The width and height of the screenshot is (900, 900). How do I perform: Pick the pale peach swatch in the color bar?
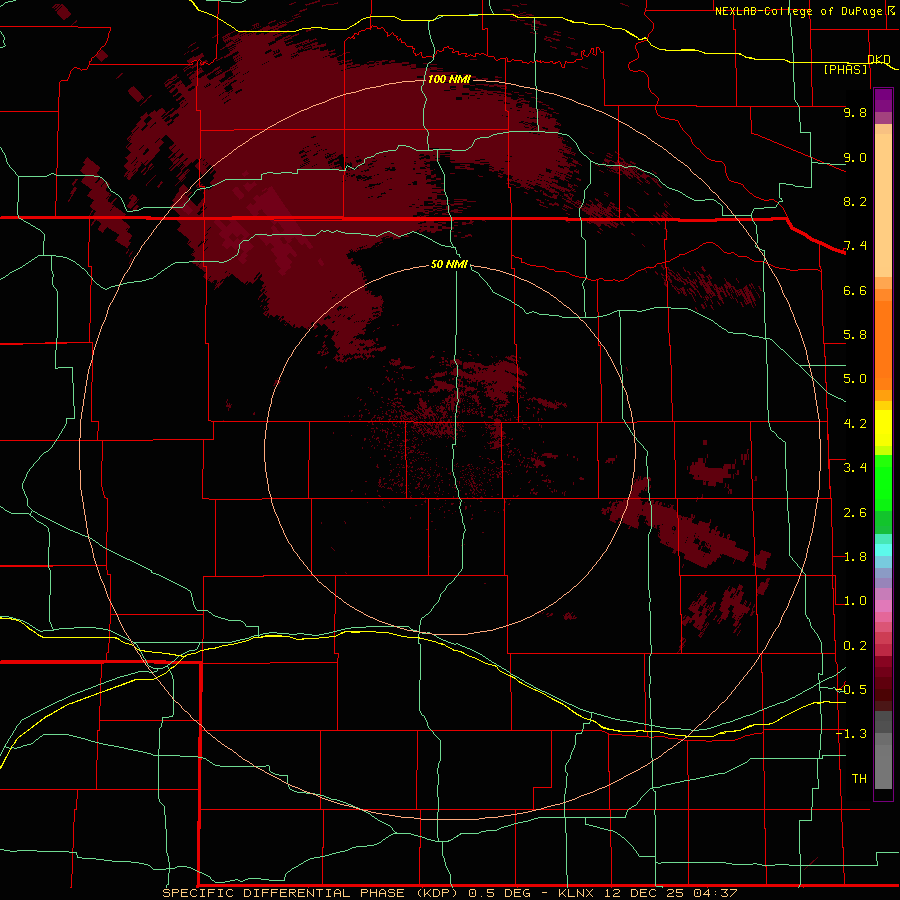click(883, 207)
